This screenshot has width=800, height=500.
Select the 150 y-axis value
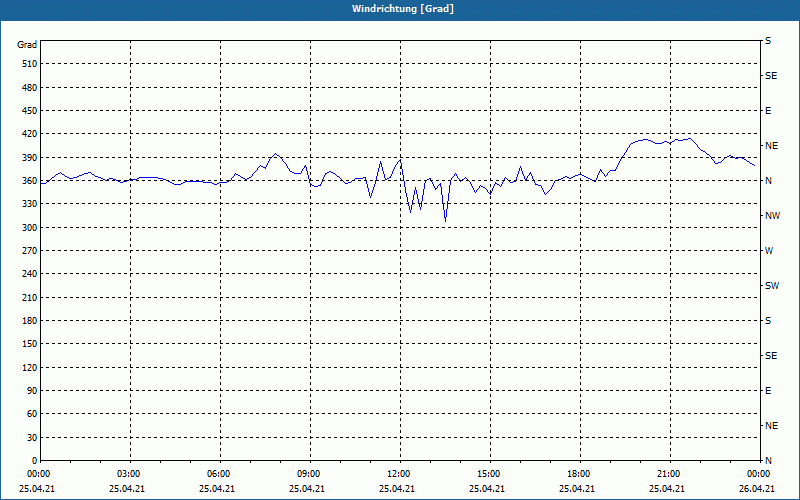[30, 344]
